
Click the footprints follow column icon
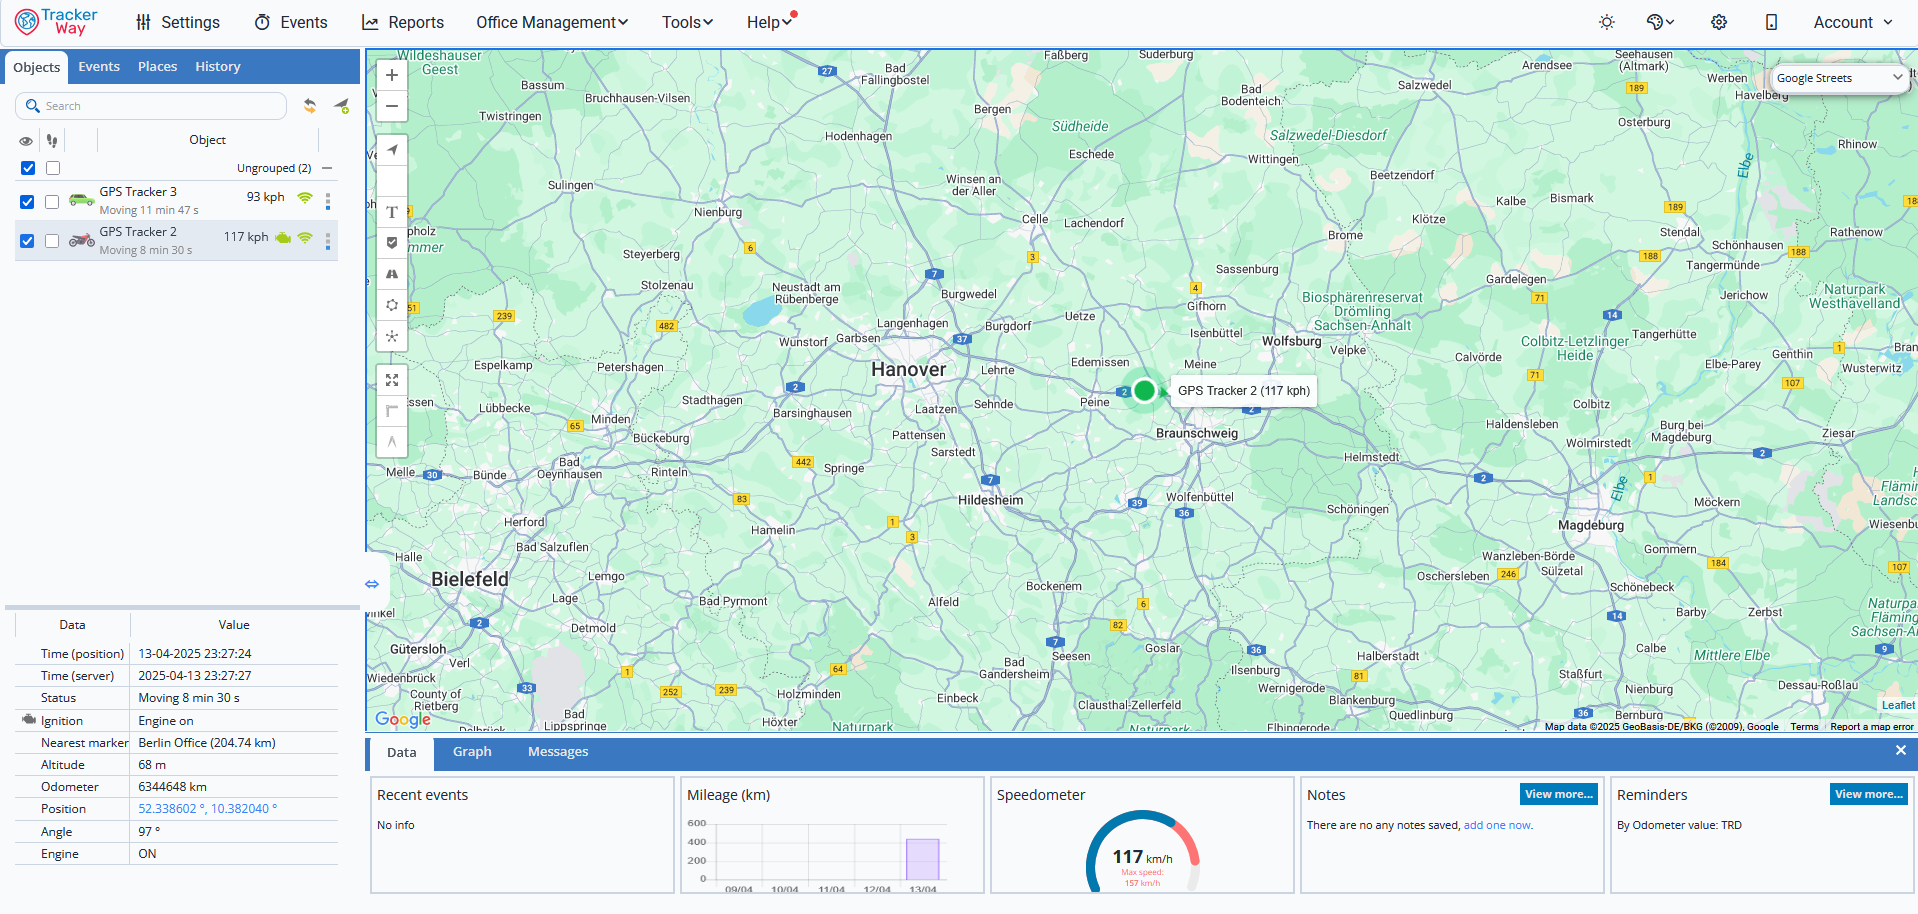pyautogui.click(x=52, y=141)
